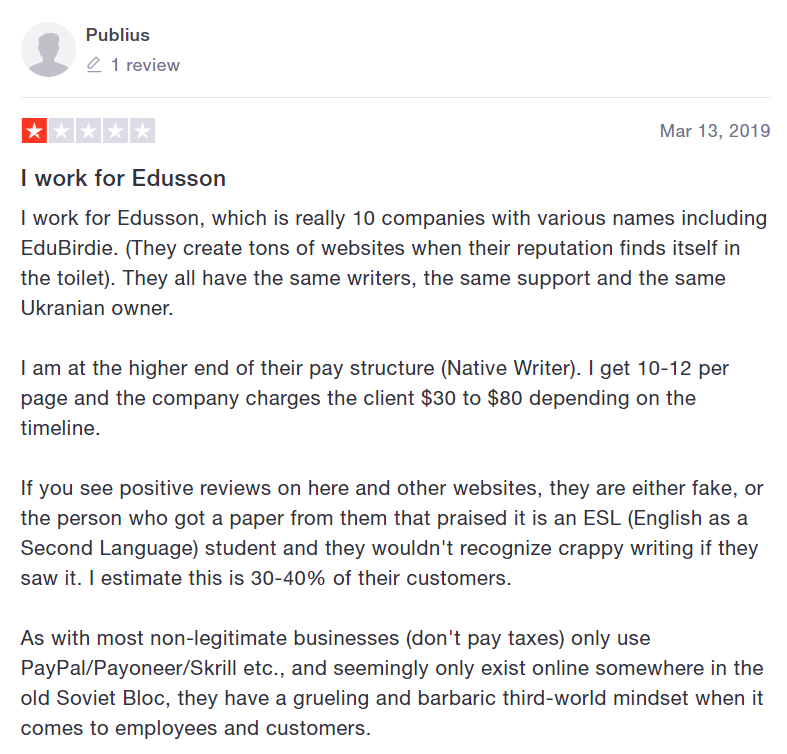Click the '$30 to $80' price text
Viewport: 787px width, 754px height.
point(471,398)
